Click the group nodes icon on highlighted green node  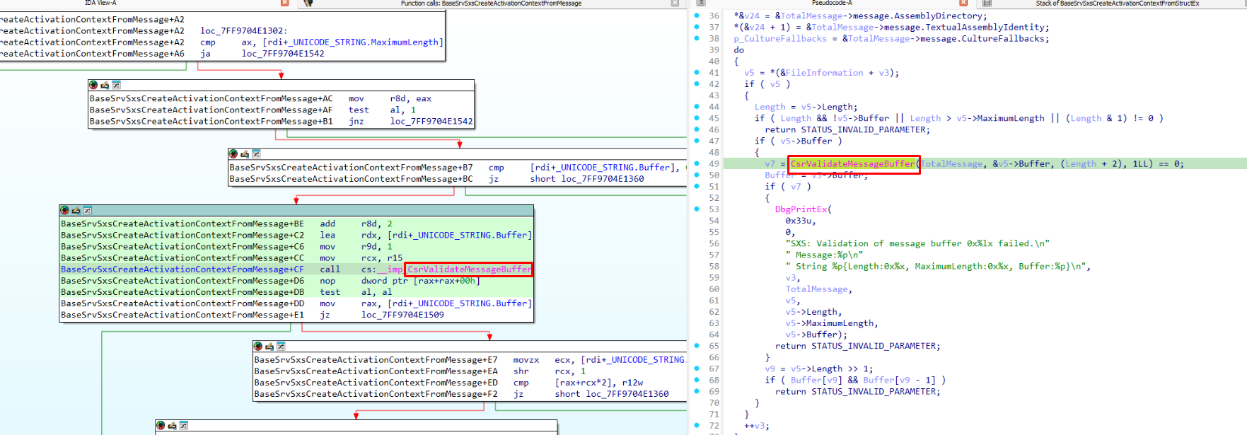(85, 209)
